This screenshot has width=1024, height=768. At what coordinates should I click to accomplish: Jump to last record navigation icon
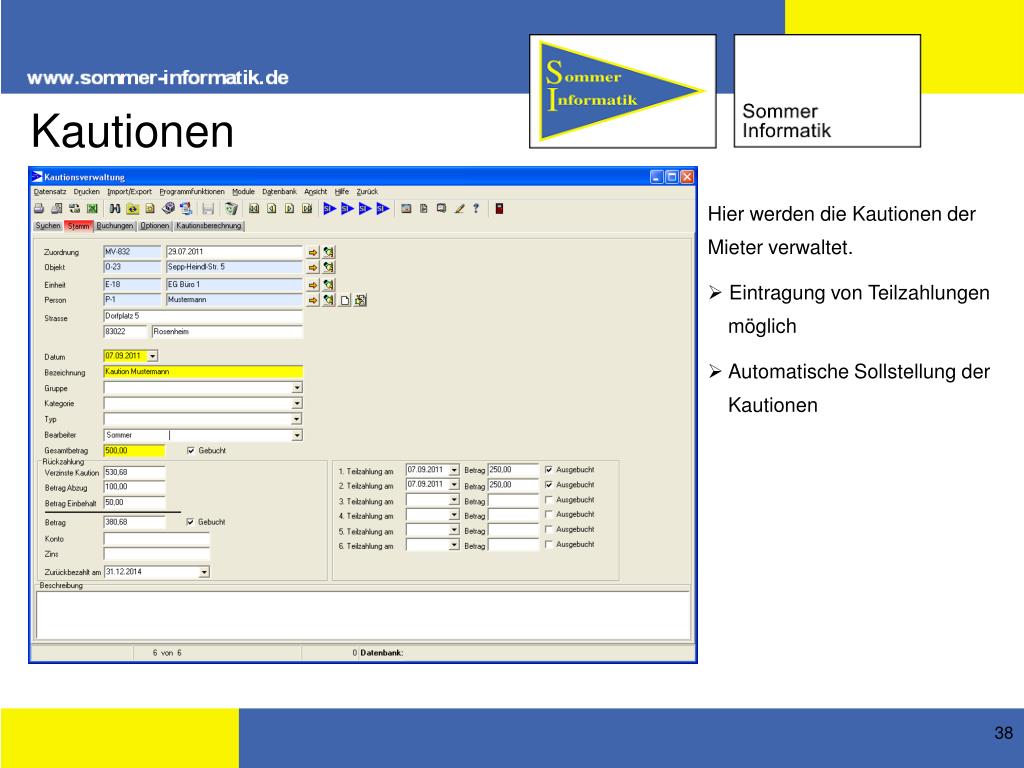tap(307, 209)
